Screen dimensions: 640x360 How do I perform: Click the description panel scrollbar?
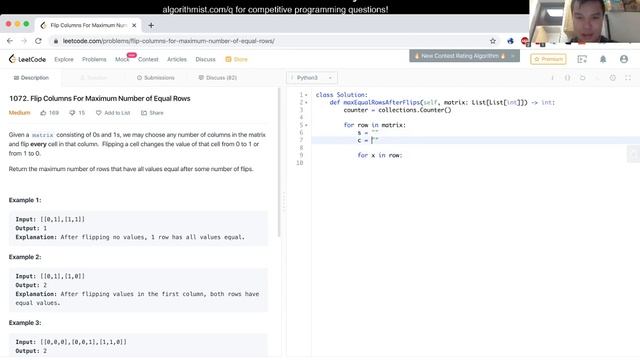(279, 162)
